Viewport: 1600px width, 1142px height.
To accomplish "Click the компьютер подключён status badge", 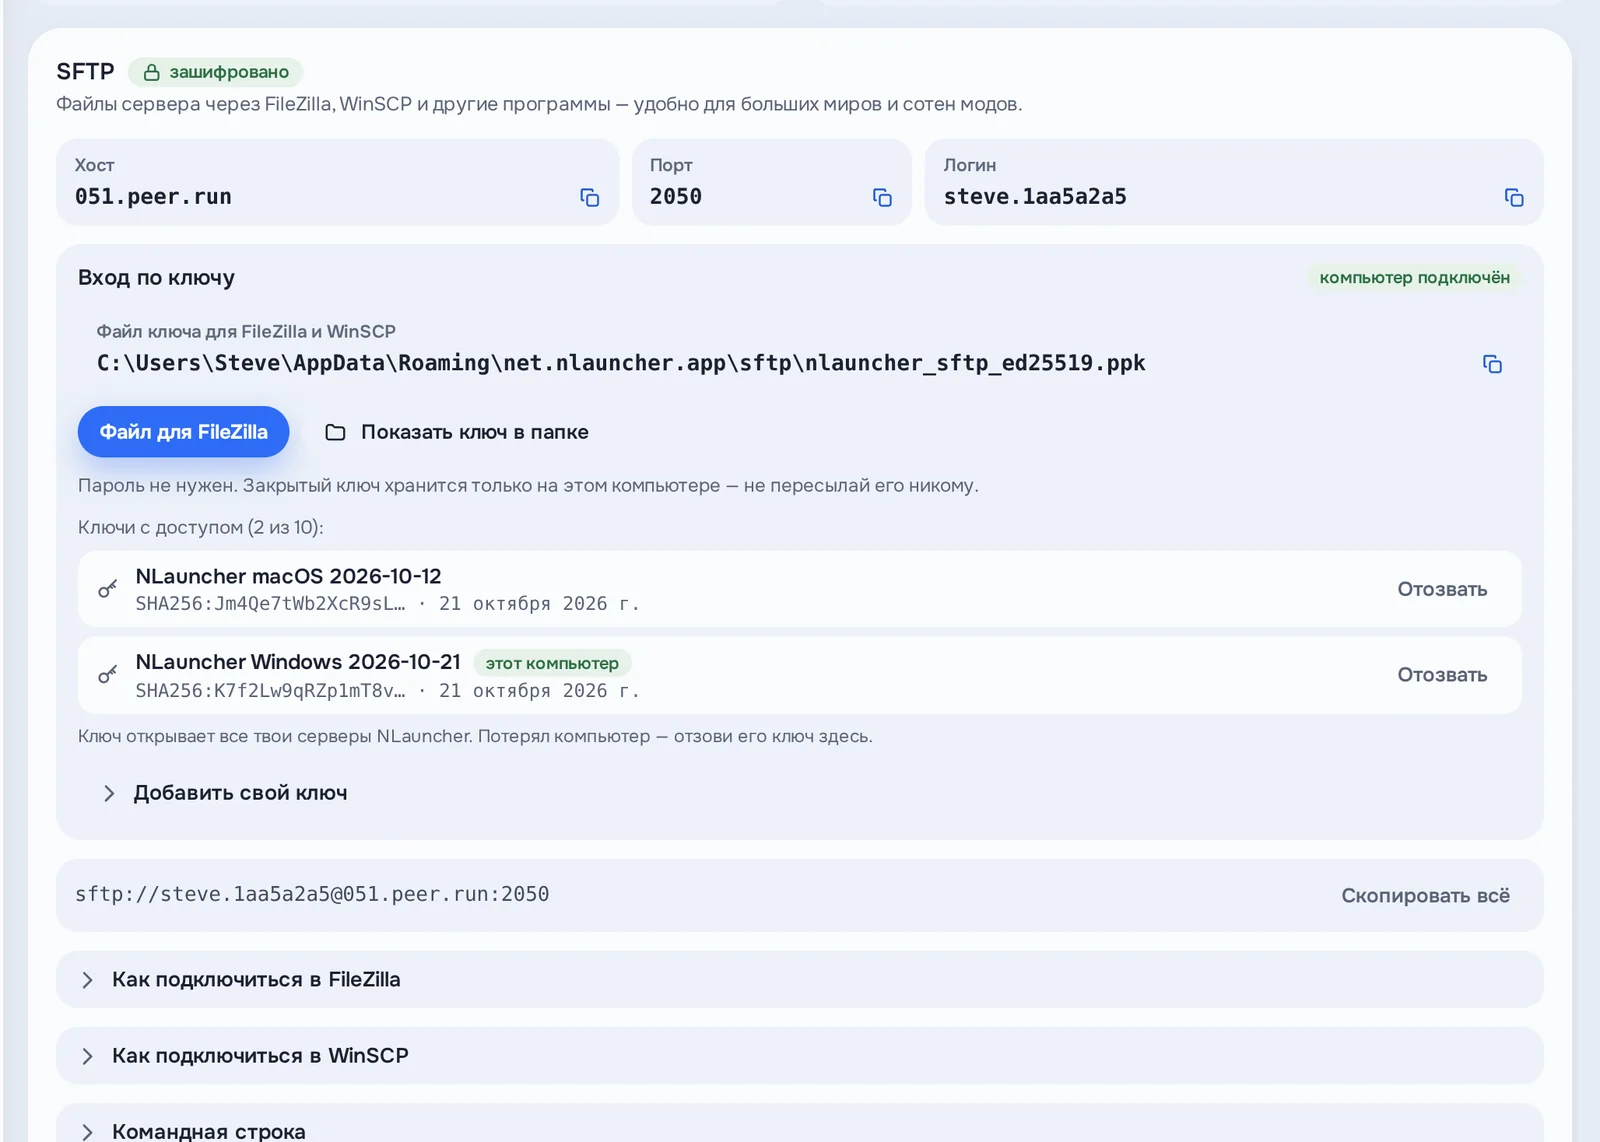I will pos(1414,277).
